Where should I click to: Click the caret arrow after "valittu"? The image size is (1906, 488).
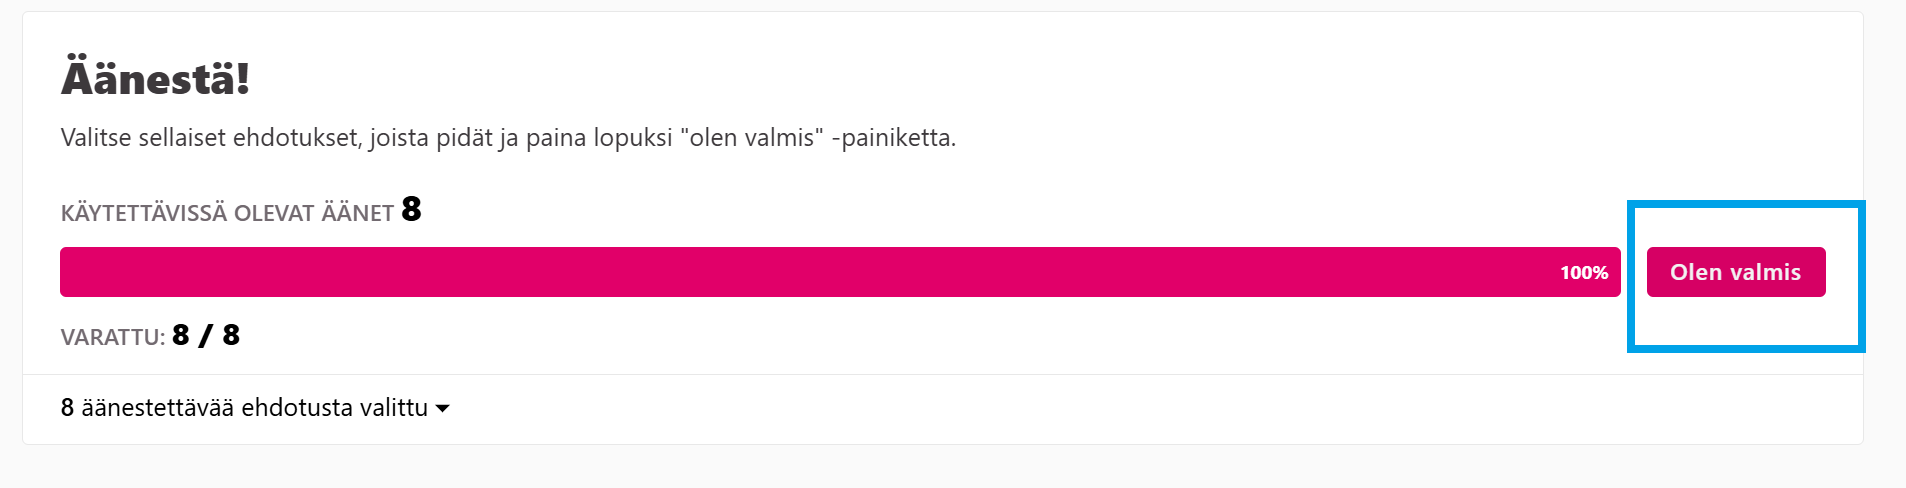[443, 408]
